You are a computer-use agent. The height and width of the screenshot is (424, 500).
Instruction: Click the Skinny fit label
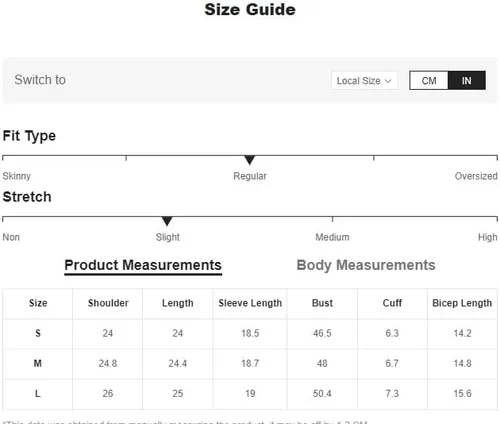coord(17,176)
